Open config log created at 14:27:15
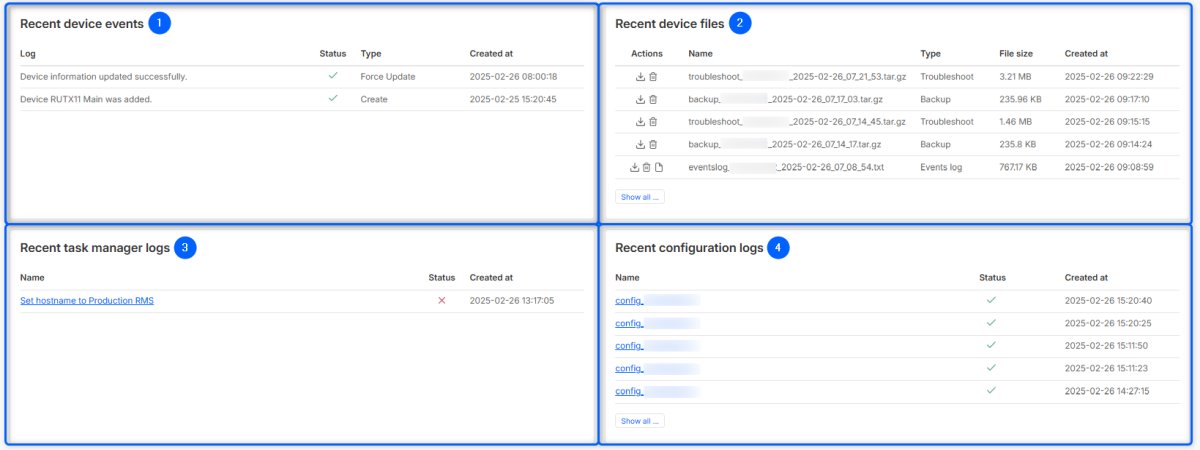1200x450 pixels. [x=629, y=391]
